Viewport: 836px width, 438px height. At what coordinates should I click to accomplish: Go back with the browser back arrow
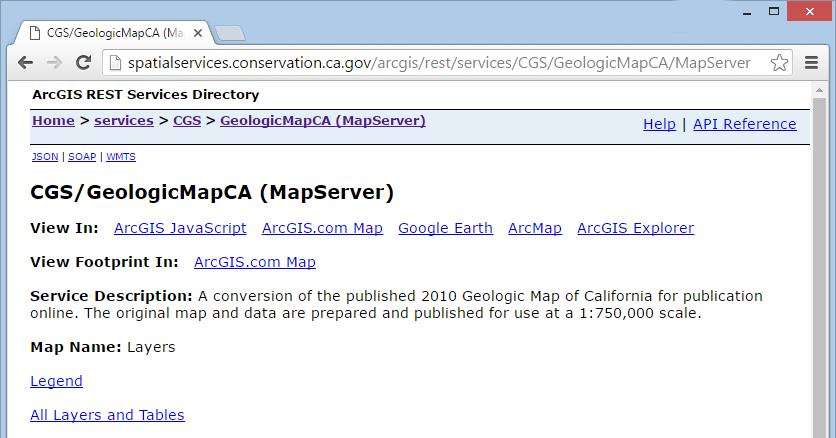[x=25, y=63]
